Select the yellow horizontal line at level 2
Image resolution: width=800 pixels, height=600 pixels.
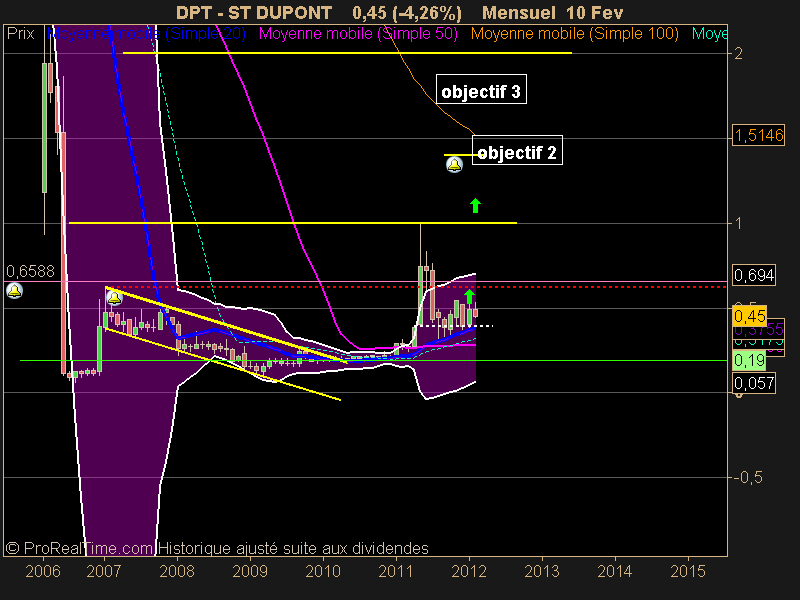click(347, 53)
